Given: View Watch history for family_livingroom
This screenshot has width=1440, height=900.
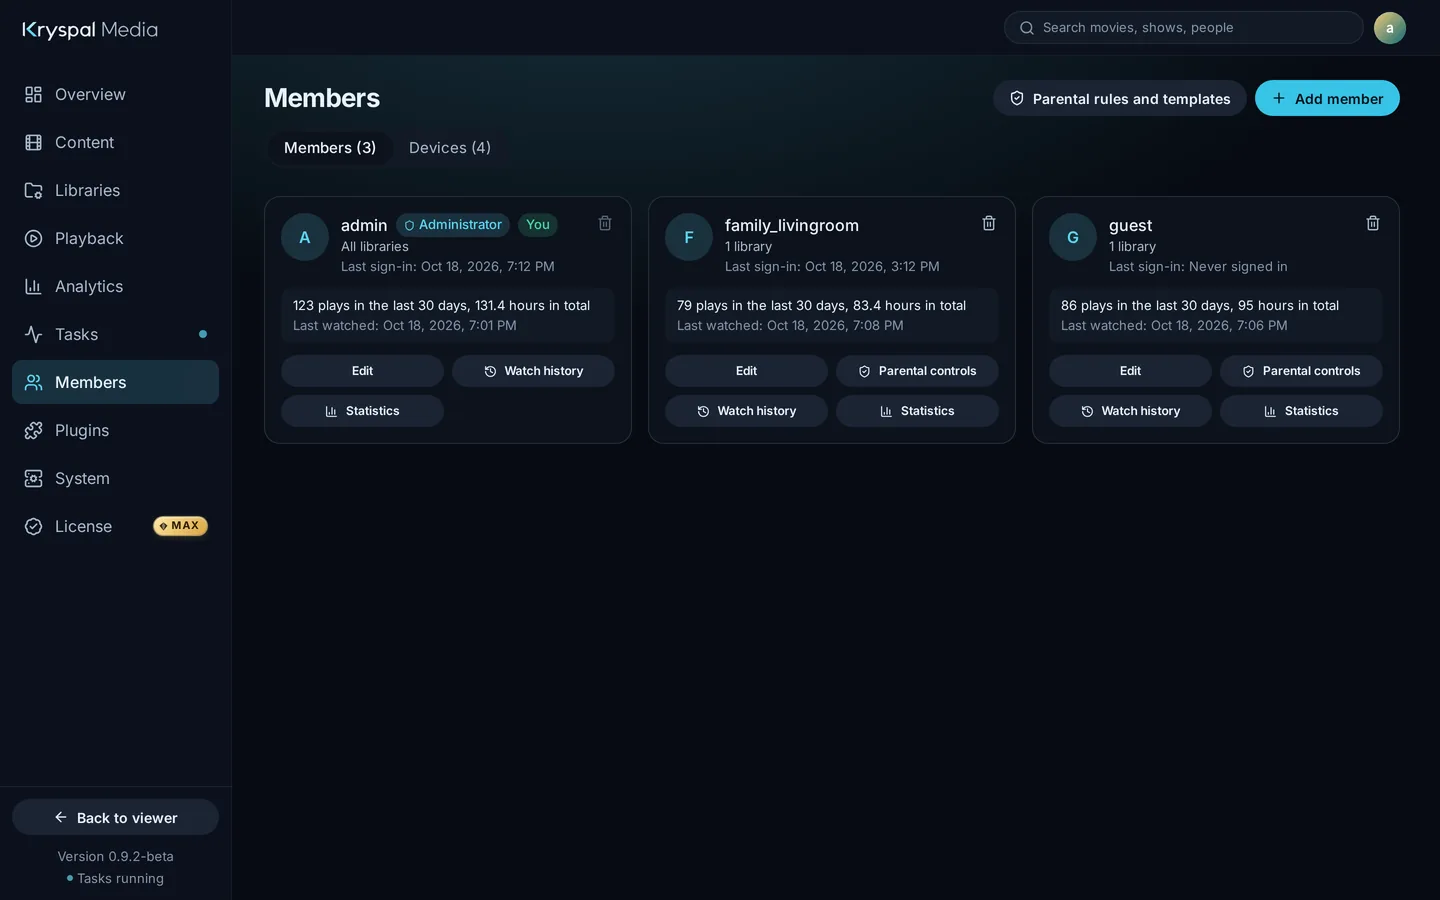Looking at the screenshot, I should click(746, 411).
